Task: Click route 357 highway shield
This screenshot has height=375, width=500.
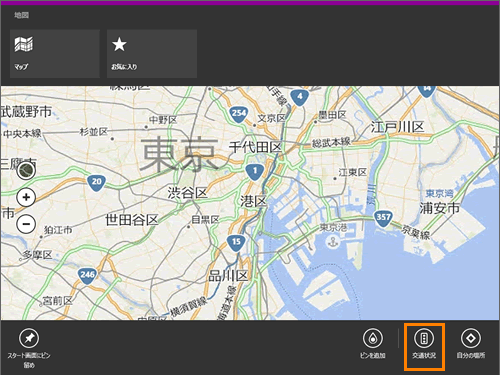Action: tap(383, 218)
